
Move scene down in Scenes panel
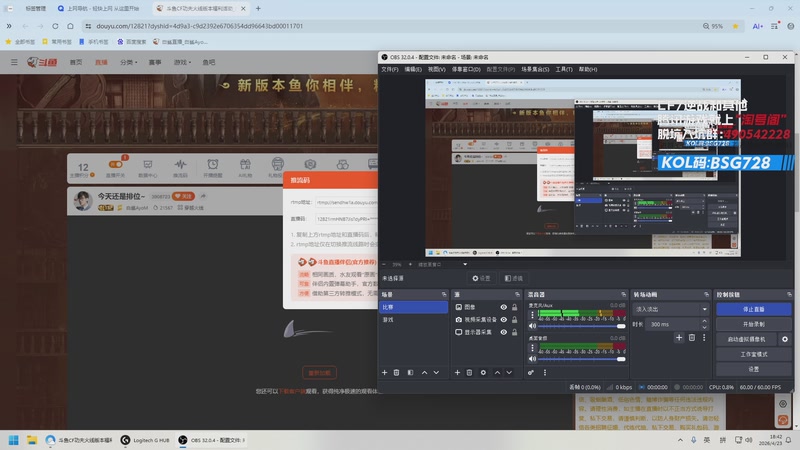[436, 372]
